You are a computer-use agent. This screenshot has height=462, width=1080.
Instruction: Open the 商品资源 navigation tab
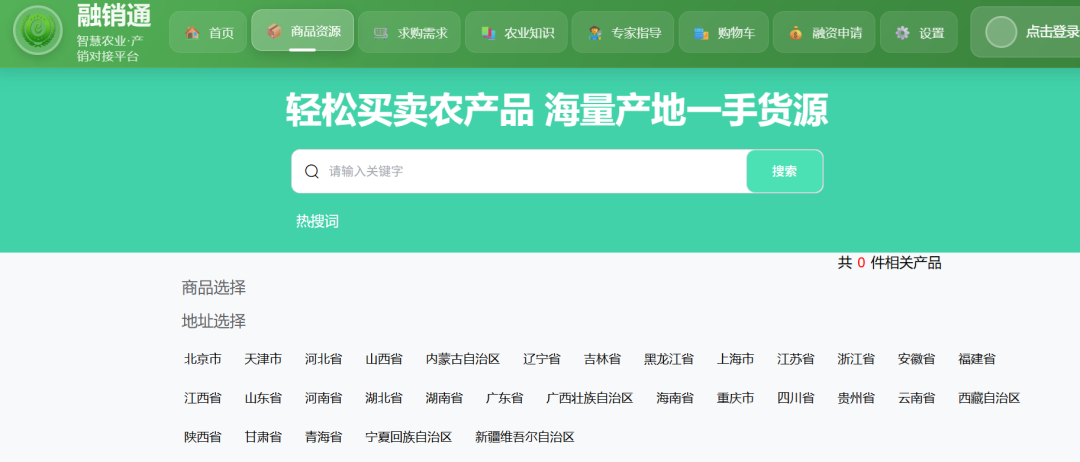[302, 30]
